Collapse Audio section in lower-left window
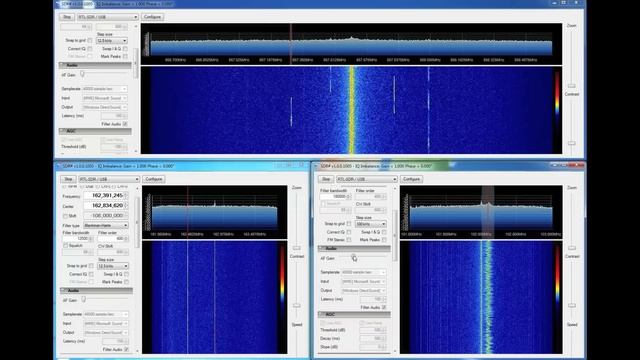Screen dimensions: 640x360 coord(96,291)
